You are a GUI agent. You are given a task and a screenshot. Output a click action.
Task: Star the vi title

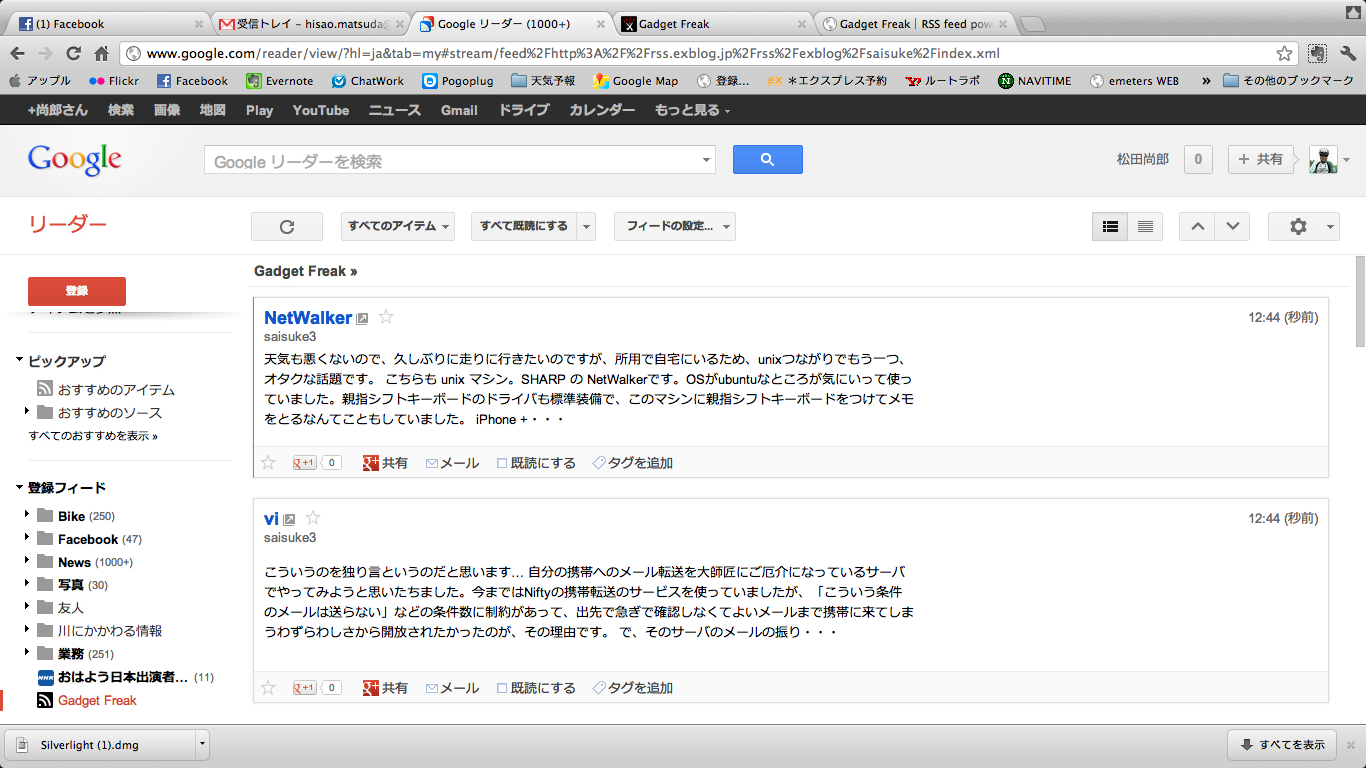(x=313, y=518)
